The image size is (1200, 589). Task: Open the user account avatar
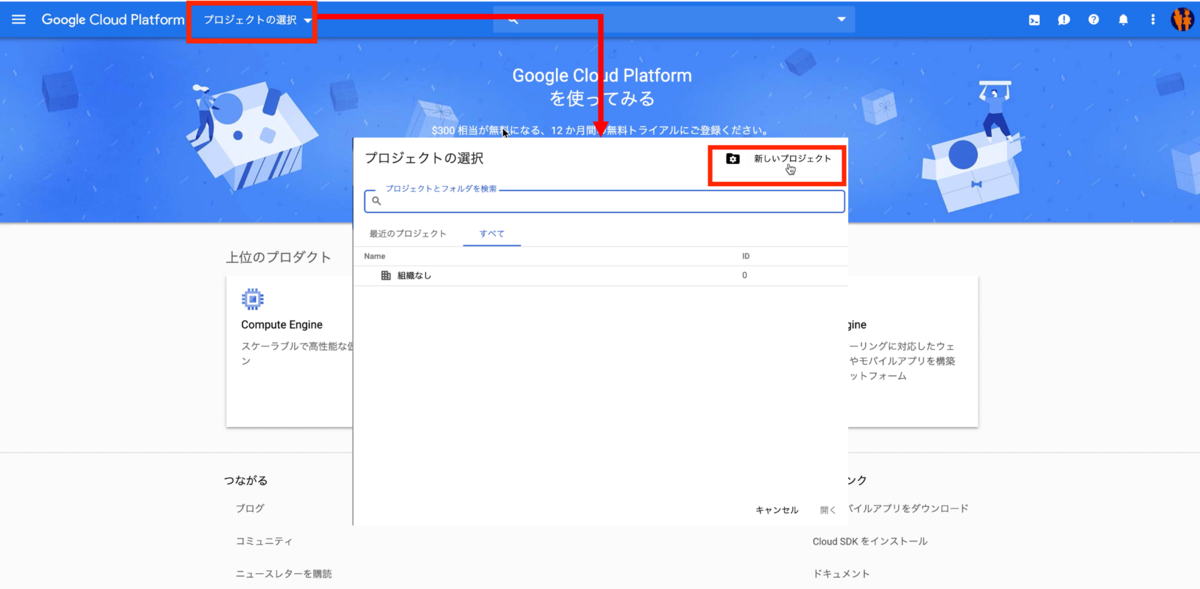[1182, 20]
